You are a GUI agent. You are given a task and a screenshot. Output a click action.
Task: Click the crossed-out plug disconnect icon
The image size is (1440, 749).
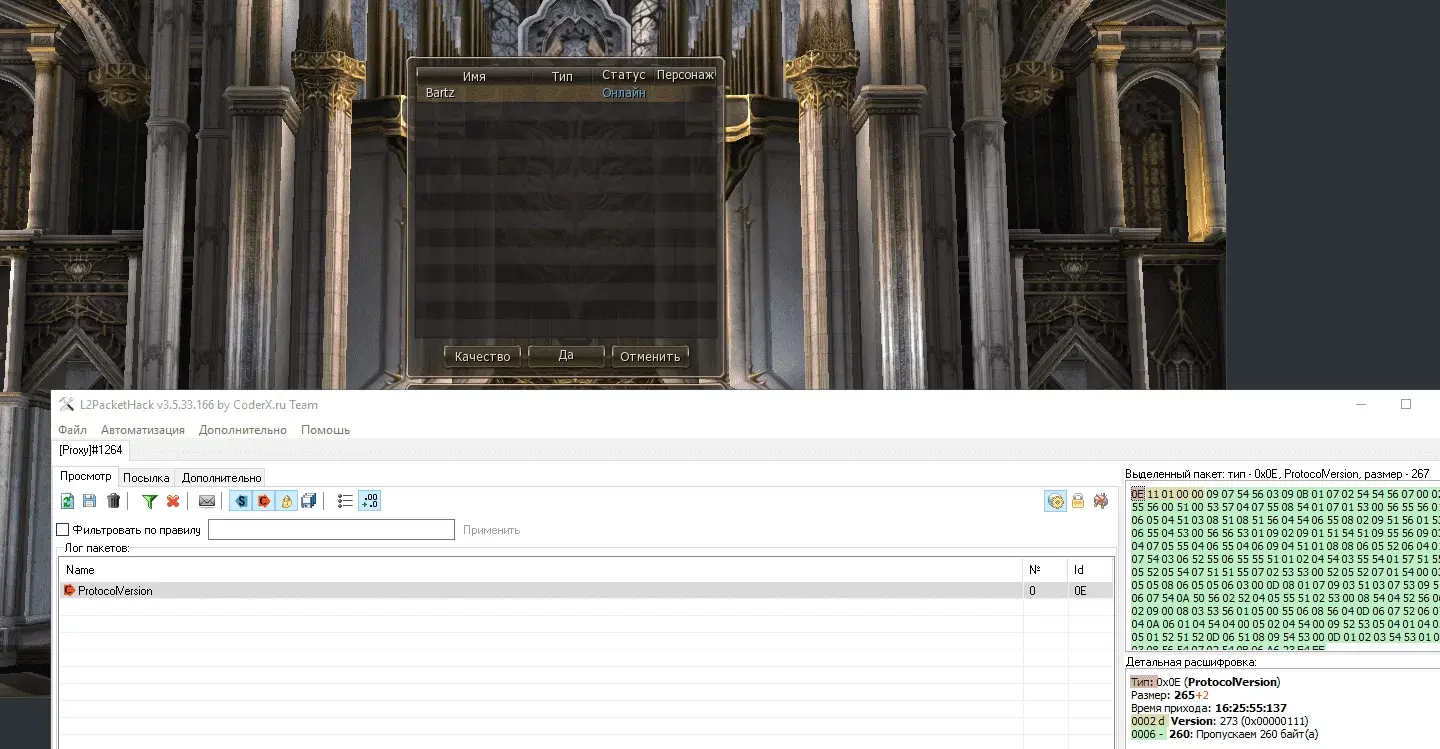(x=1101, y=501)
